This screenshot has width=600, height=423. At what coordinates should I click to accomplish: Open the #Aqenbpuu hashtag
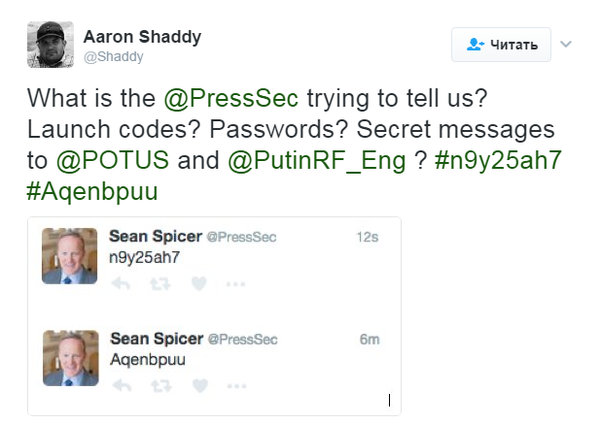pos(91,189)
